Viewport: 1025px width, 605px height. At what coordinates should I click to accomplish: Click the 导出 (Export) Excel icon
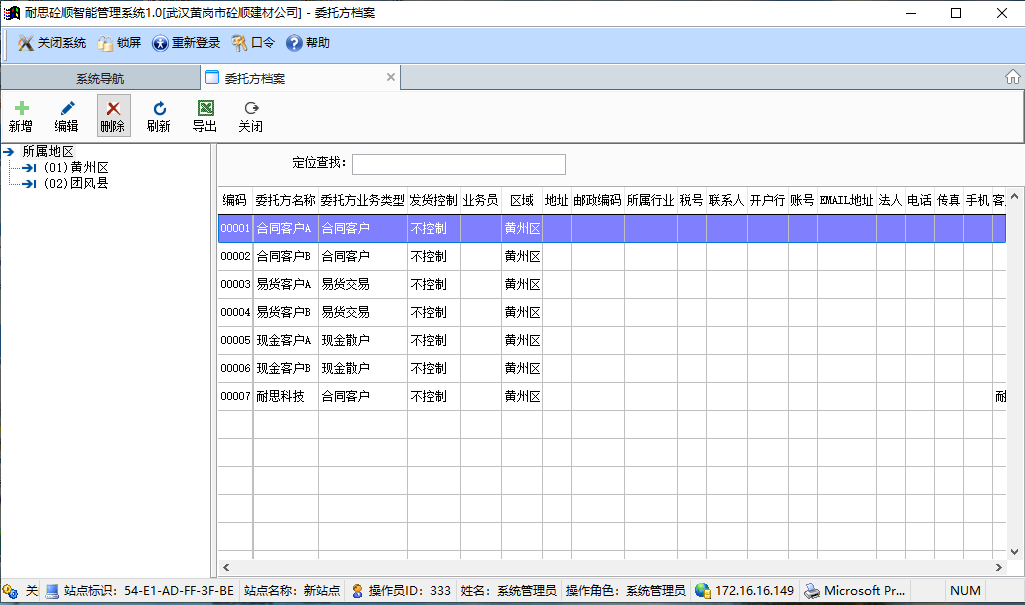click(205, 109)
